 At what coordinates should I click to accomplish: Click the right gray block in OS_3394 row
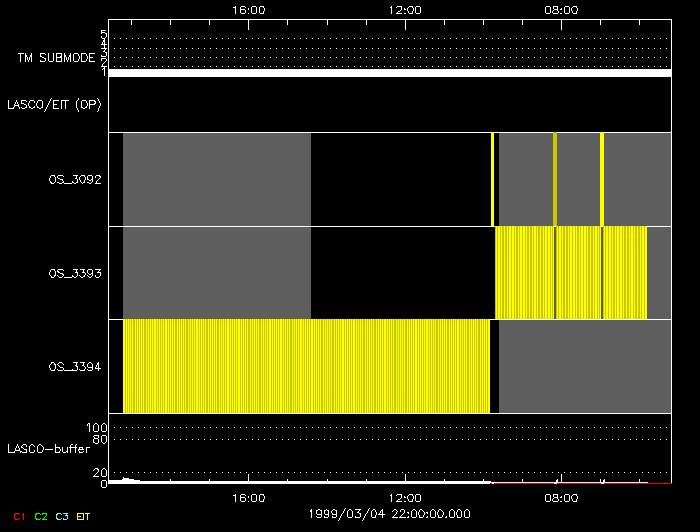click(x=584, y=366)
